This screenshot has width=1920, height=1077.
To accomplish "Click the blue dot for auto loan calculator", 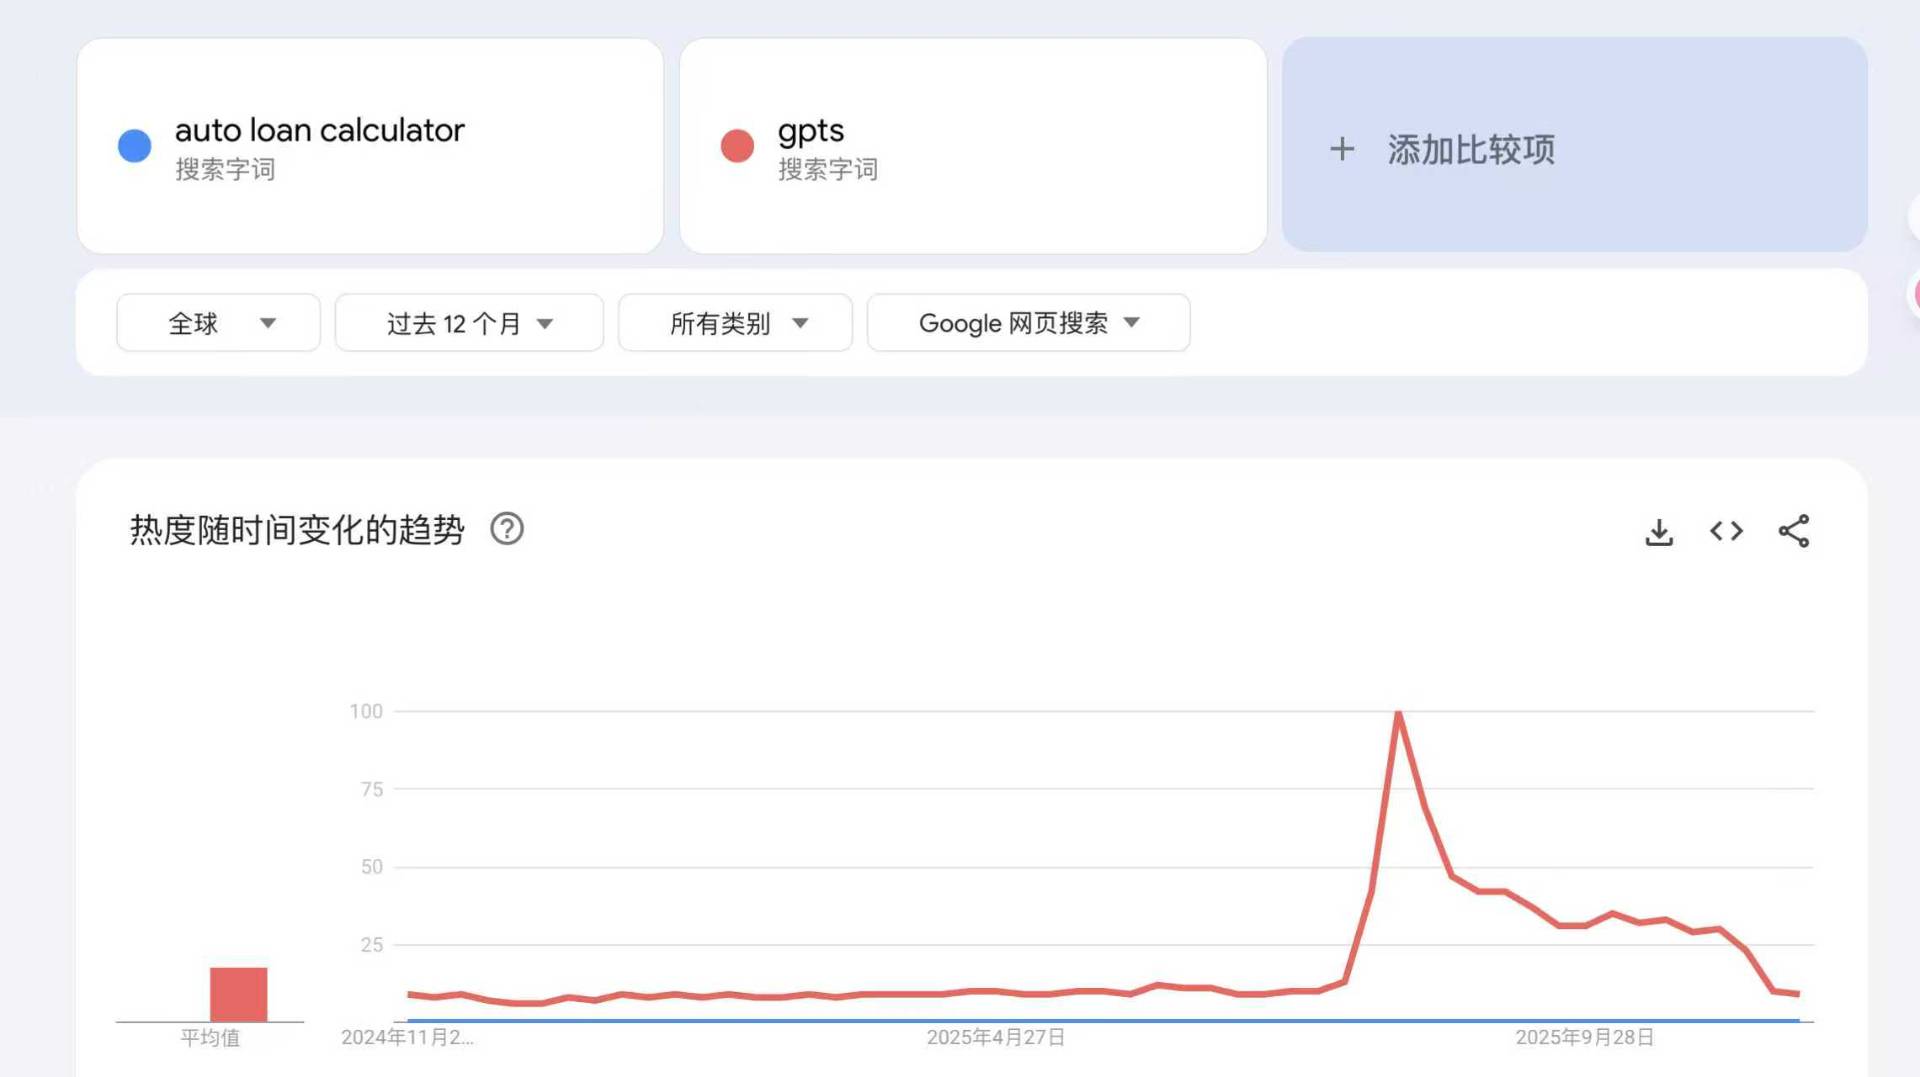I will (x=135, y=146).
